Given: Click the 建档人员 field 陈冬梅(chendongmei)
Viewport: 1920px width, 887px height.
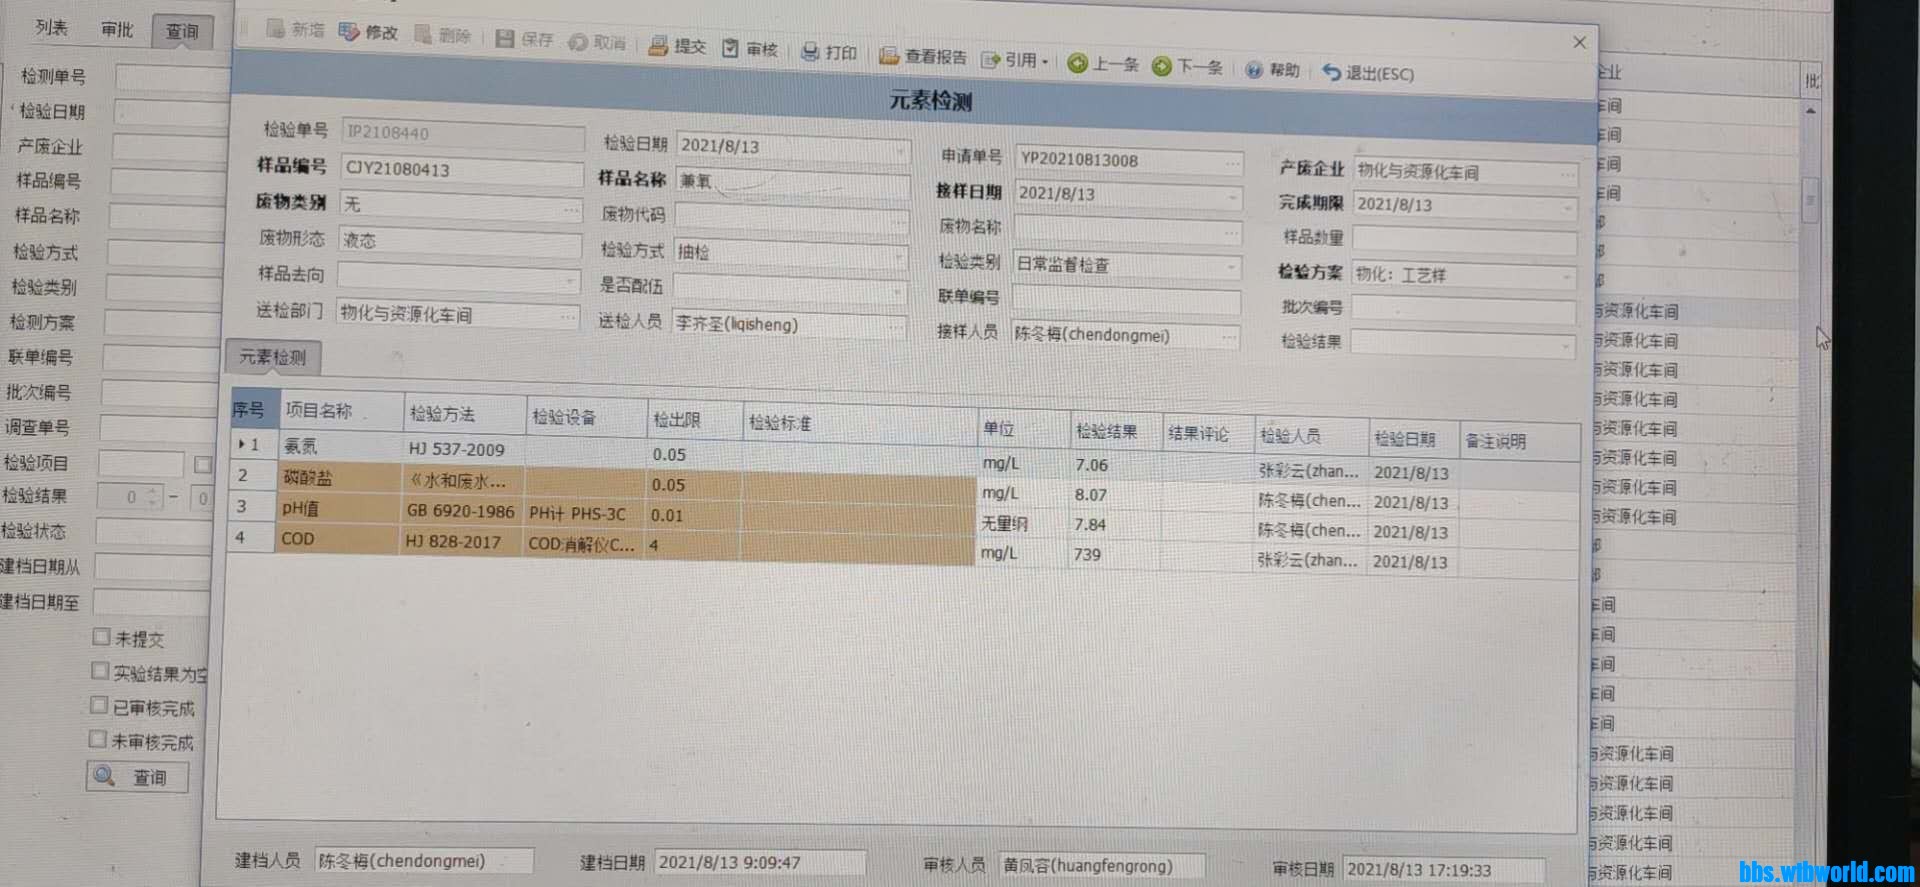Looking at the screenshot, I should pos(424,861).
